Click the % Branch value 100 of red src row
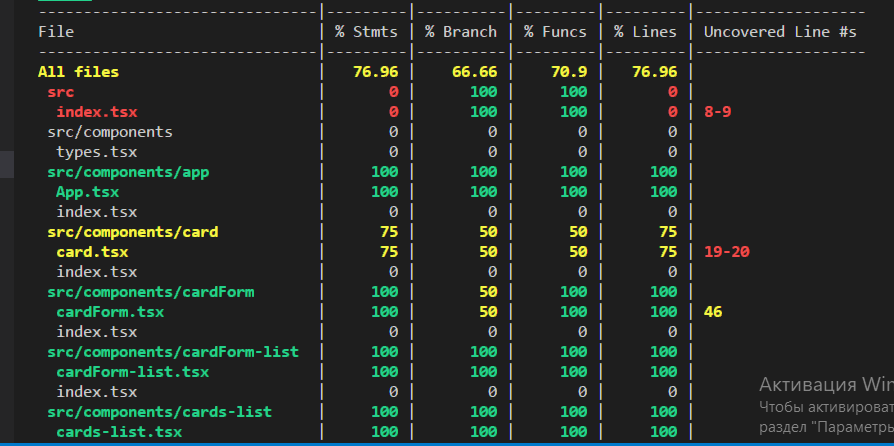This screenshot has width=894, height=446. (x=483, y=92)
